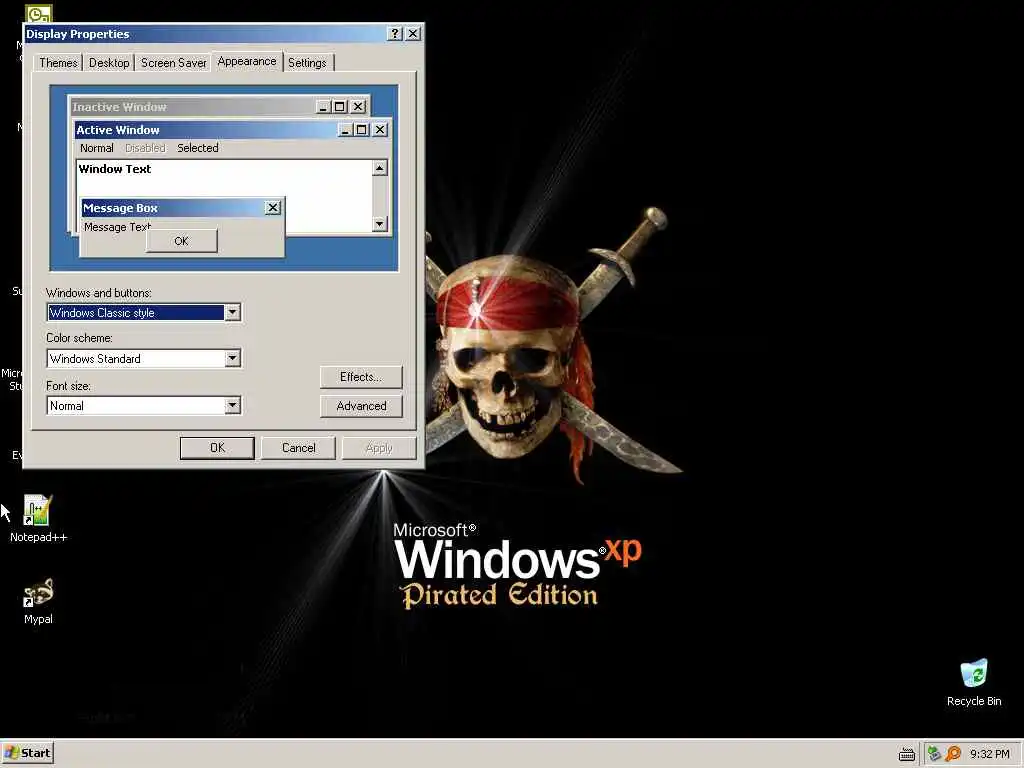Click Selected in the preview menu
The width and height of the screenshot is (1024, 768).
[198, 148]
